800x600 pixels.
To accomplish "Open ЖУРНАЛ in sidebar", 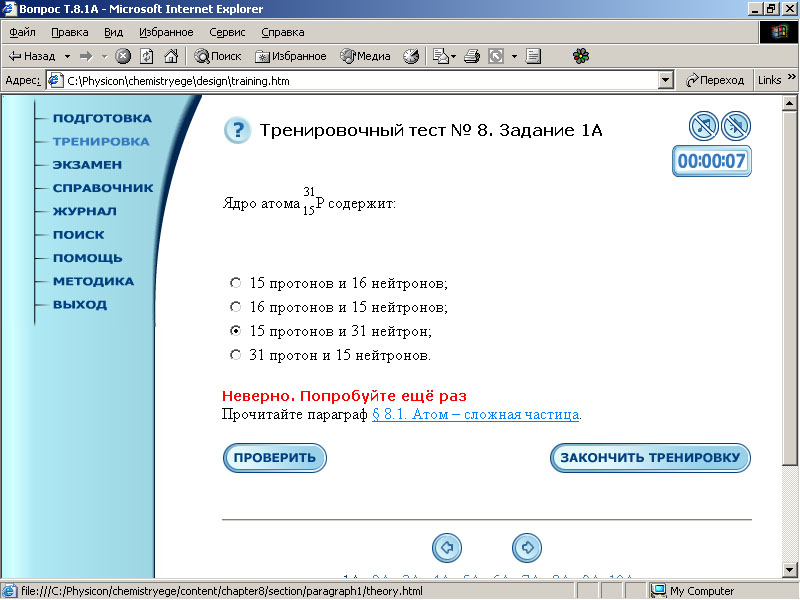I will click(85, 211).
